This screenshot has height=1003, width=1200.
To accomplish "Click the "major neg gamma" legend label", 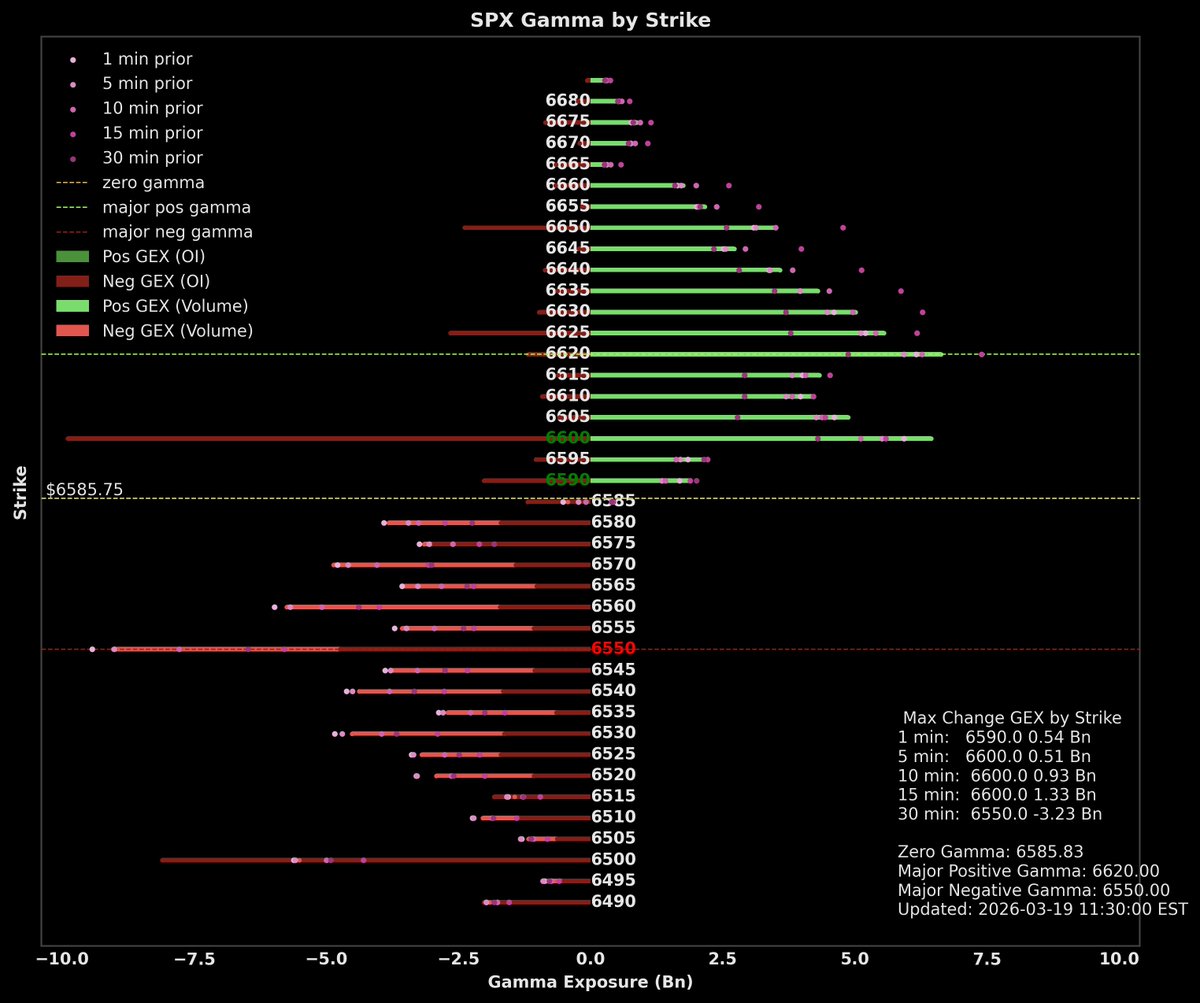I will coord(177,232).
